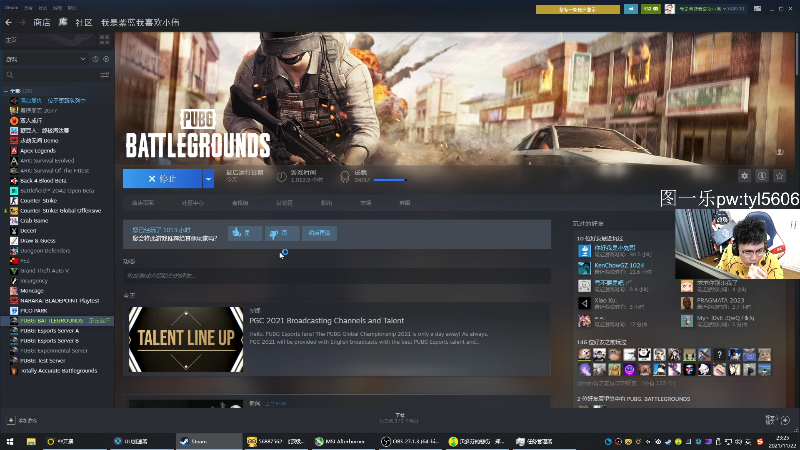Select Back 4 Blood Beta entry
This screenshot has height=450, width=800.
43,181
